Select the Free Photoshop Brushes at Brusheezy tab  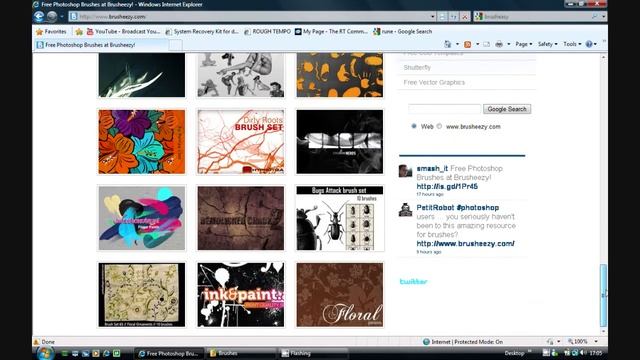click(100, 45)
